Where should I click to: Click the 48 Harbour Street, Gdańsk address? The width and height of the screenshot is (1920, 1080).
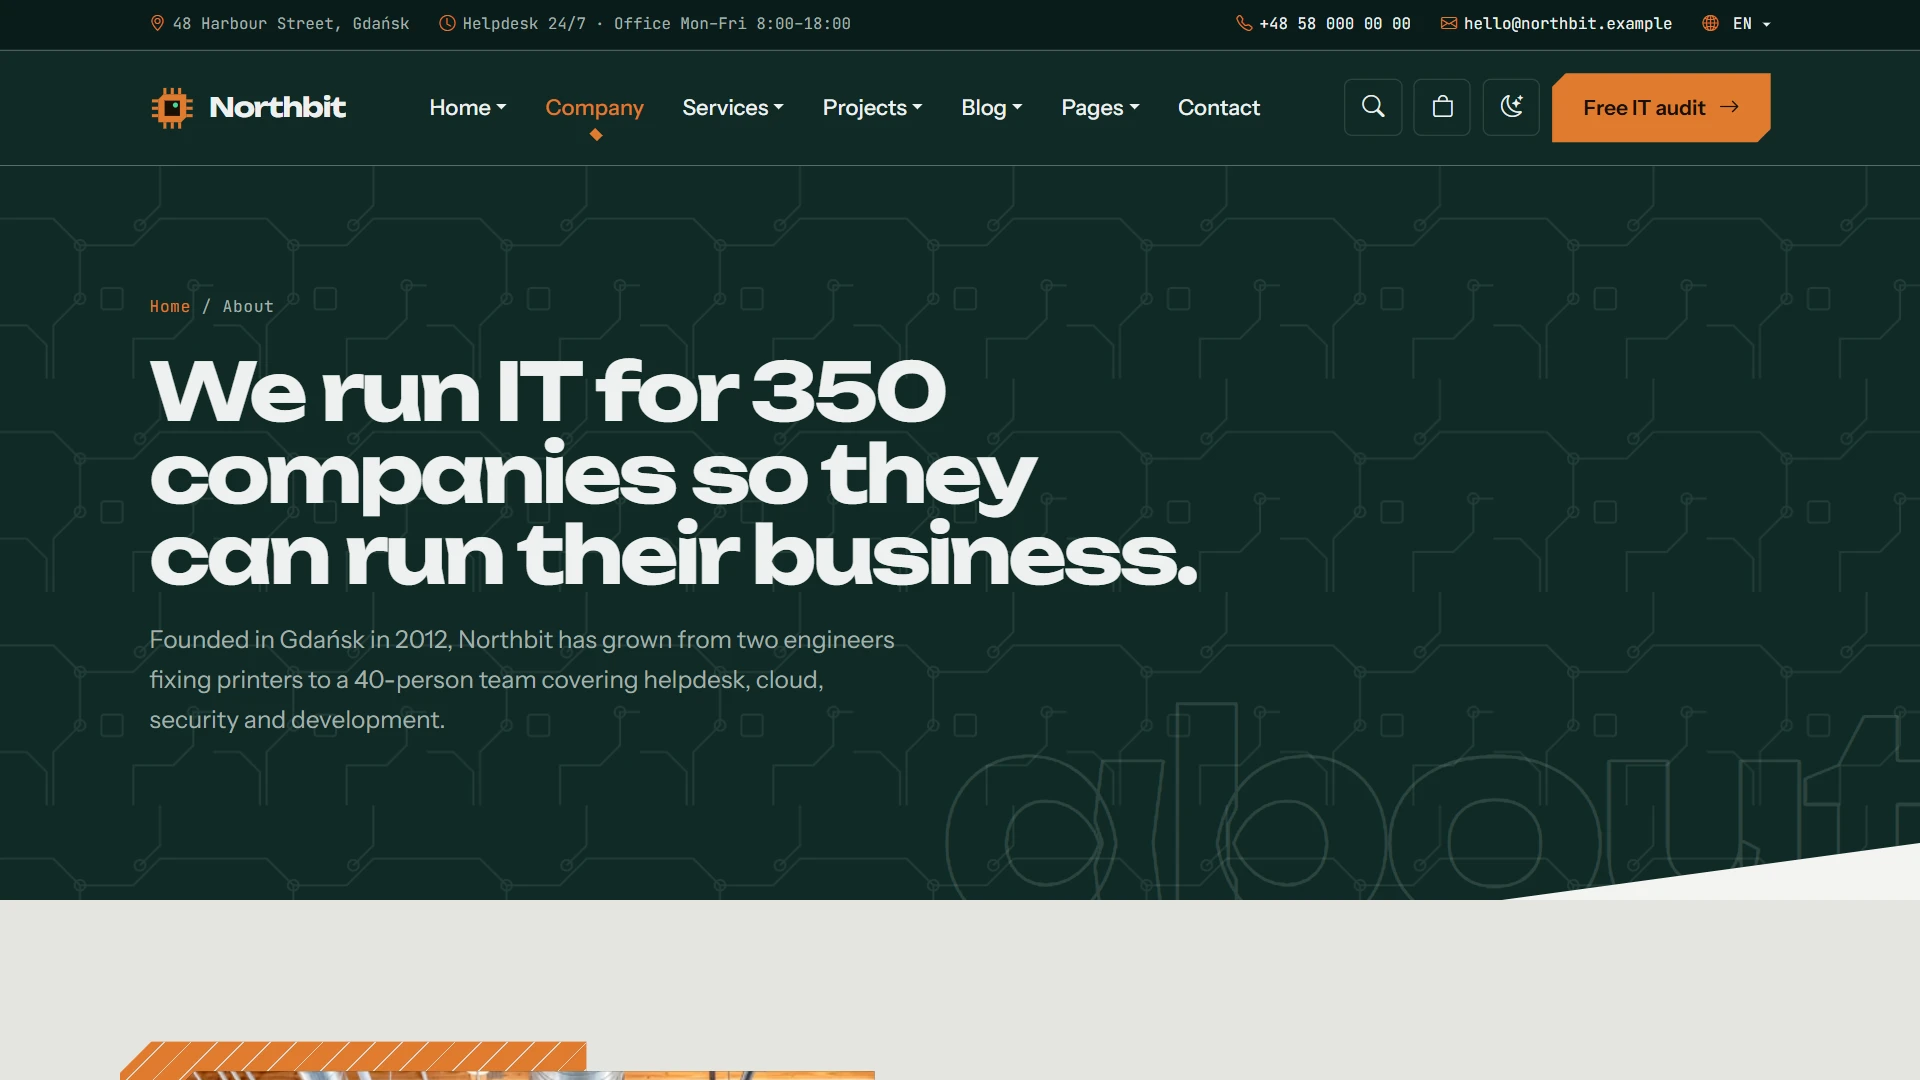coord(291,23)
